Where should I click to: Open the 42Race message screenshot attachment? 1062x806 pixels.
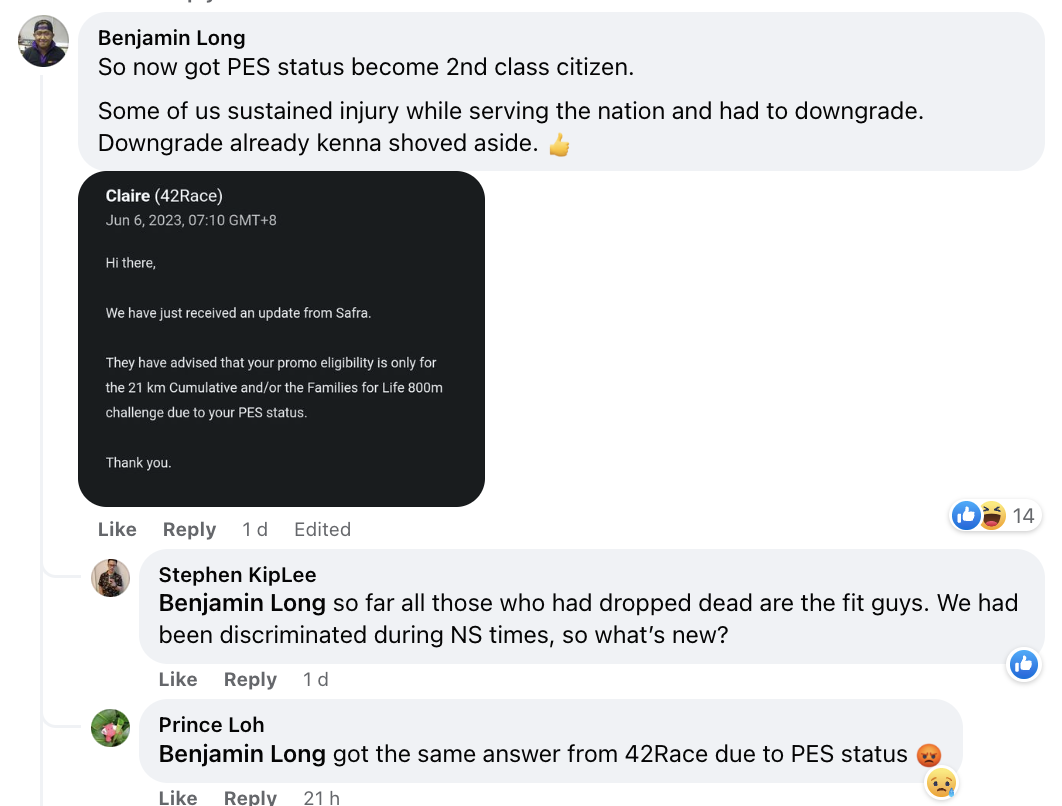[281, 339]
